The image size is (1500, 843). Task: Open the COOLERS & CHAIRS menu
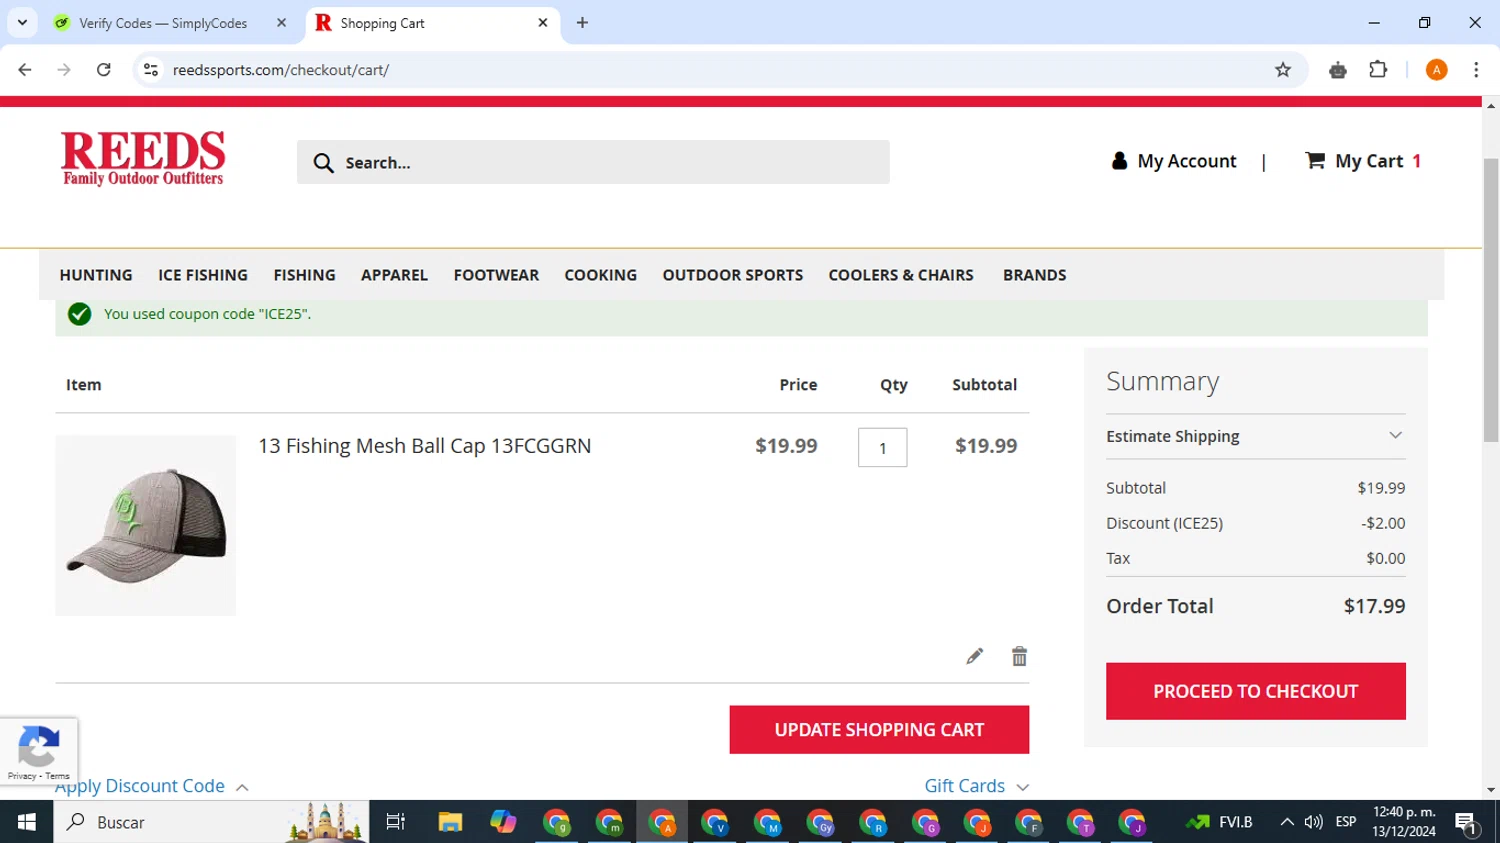coord(901,275)
